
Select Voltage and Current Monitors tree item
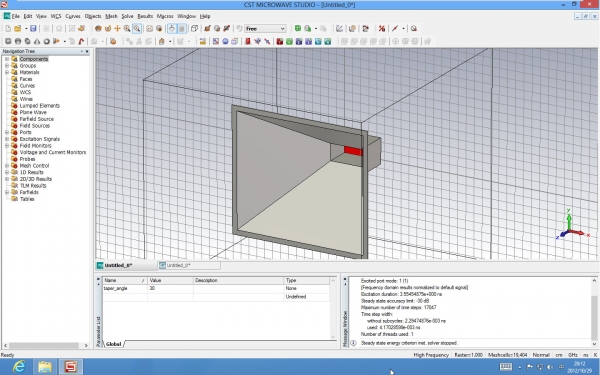pos(53,152)
